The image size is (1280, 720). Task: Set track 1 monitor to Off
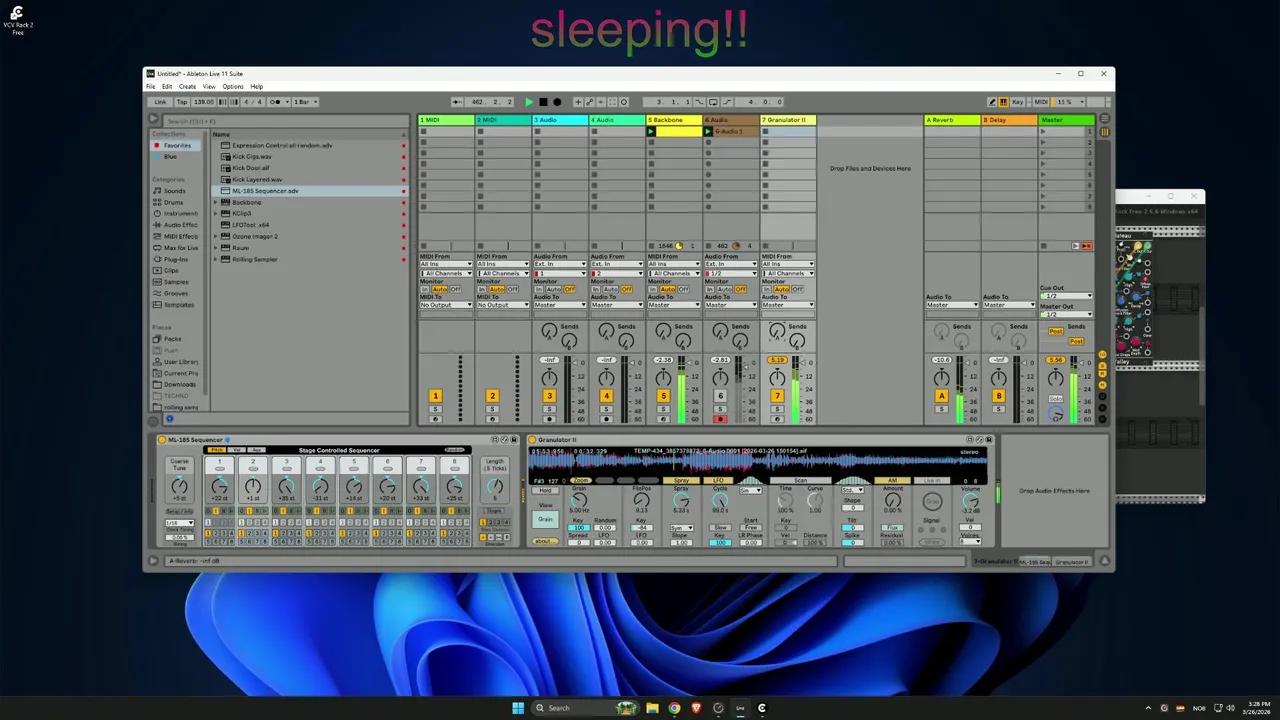point(455,289)
